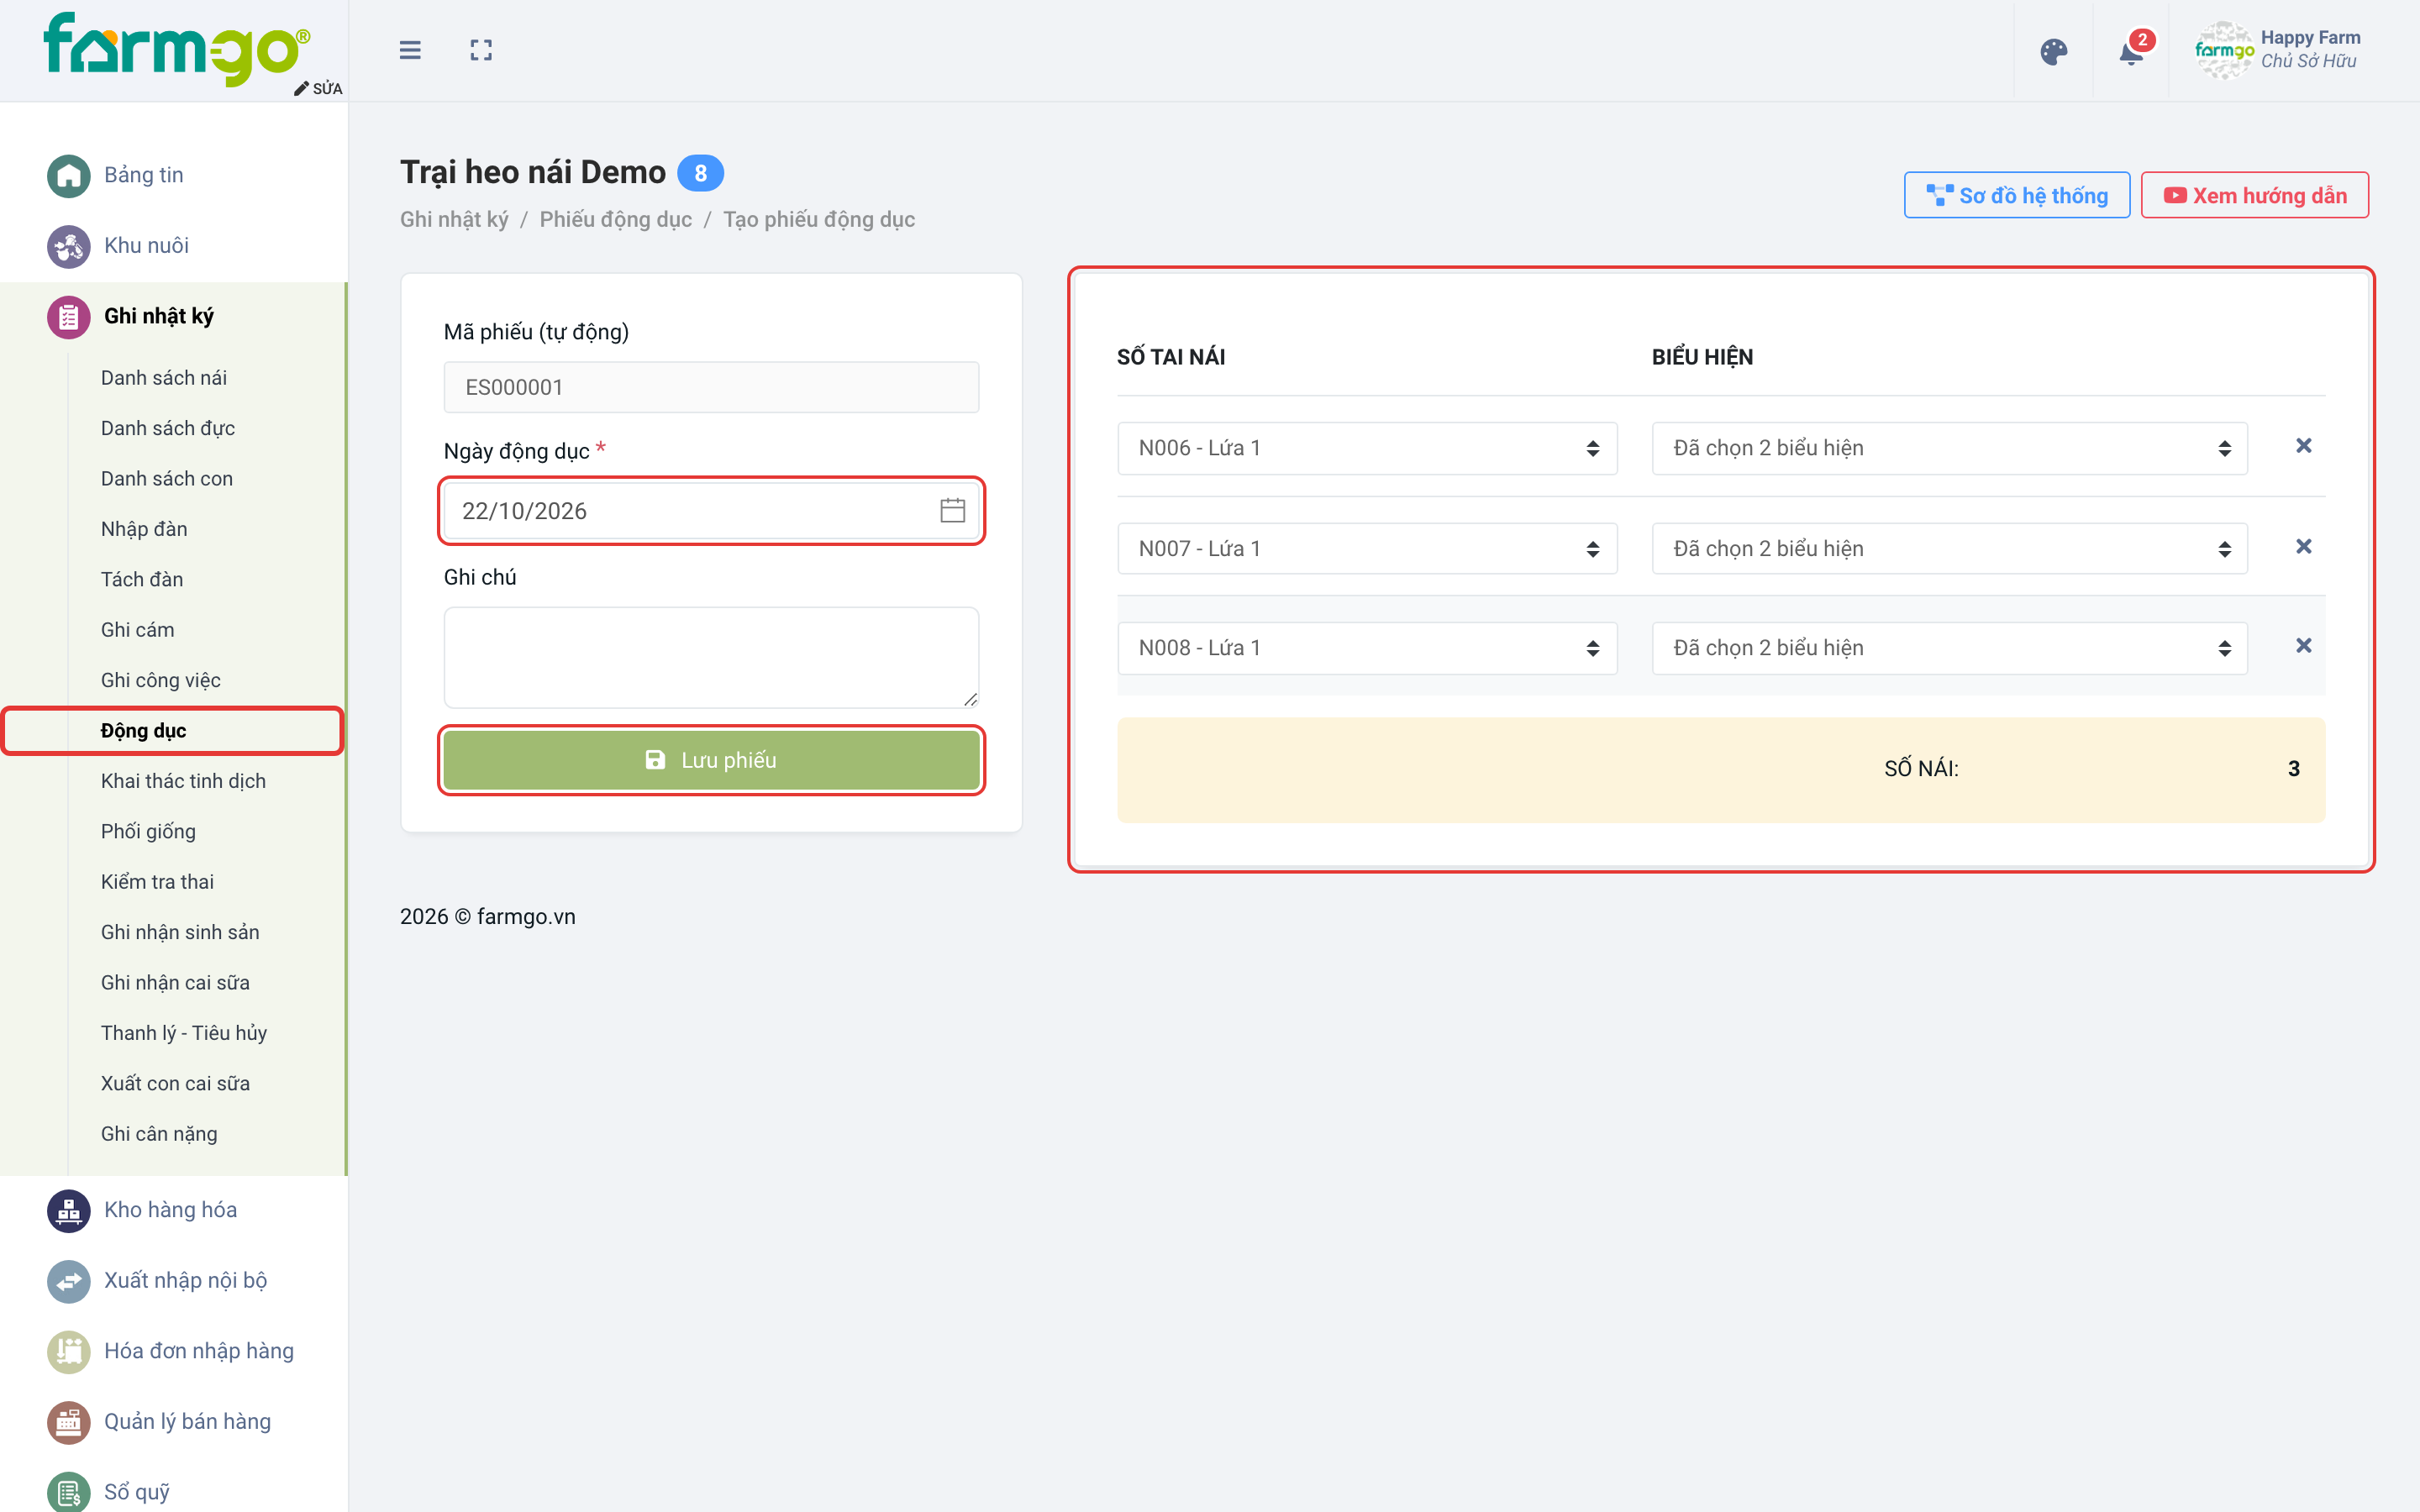This screenshot has height=1512, width=2420.
Task: Open Phối giống submenu item
Action: click(148, 831)
